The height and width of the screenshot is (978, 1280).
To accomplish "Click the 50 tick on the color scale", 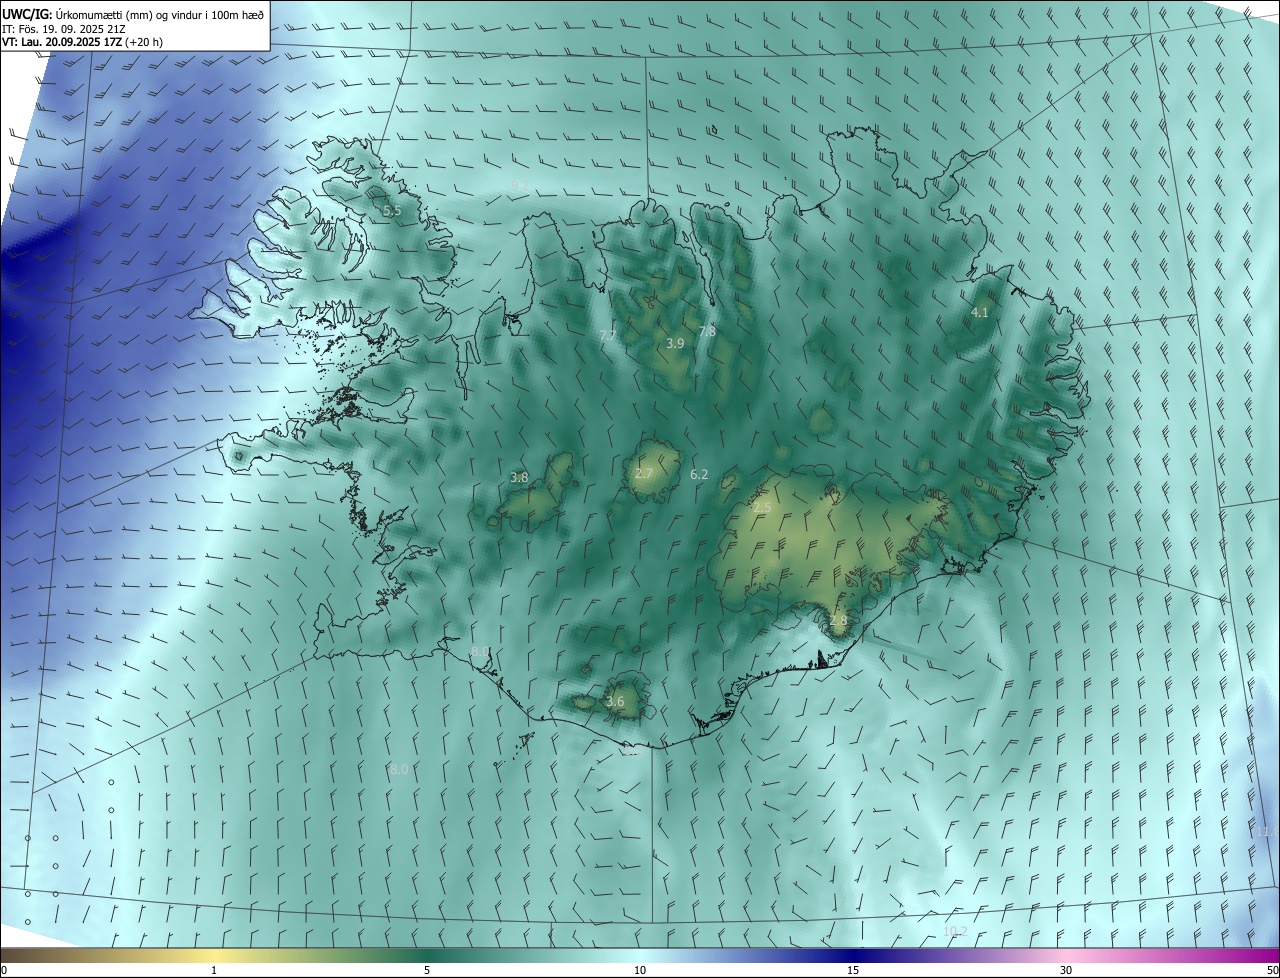I will click(x=1272, y=970).
